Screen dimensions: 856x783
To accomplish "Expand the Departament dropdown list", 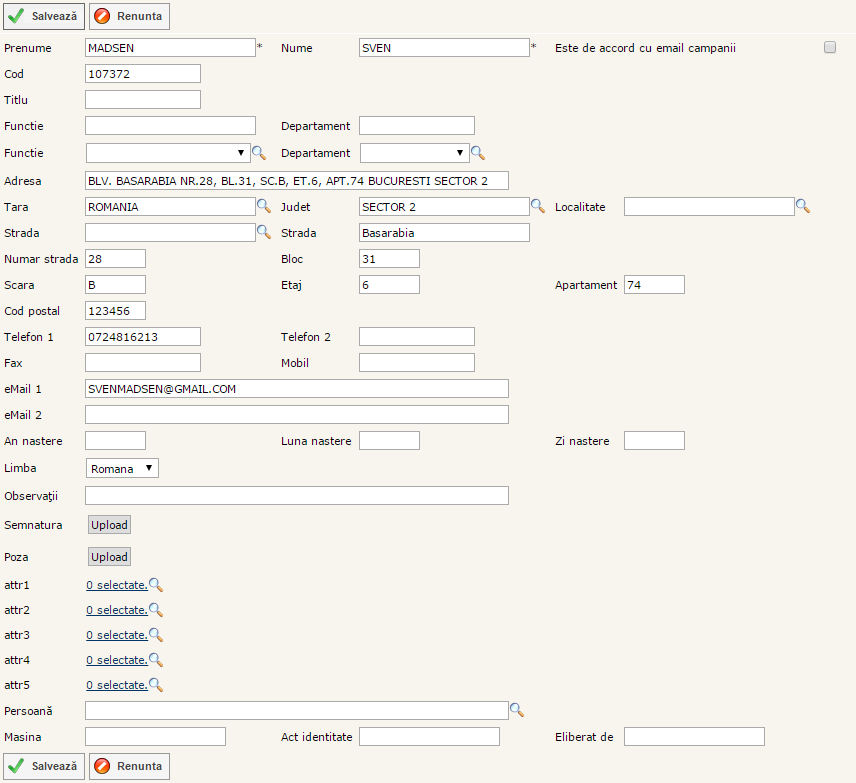I will point(415,153).
